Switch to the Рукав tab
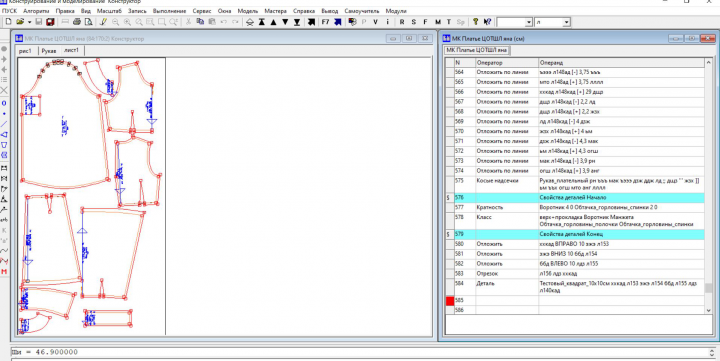 point(49,51)
